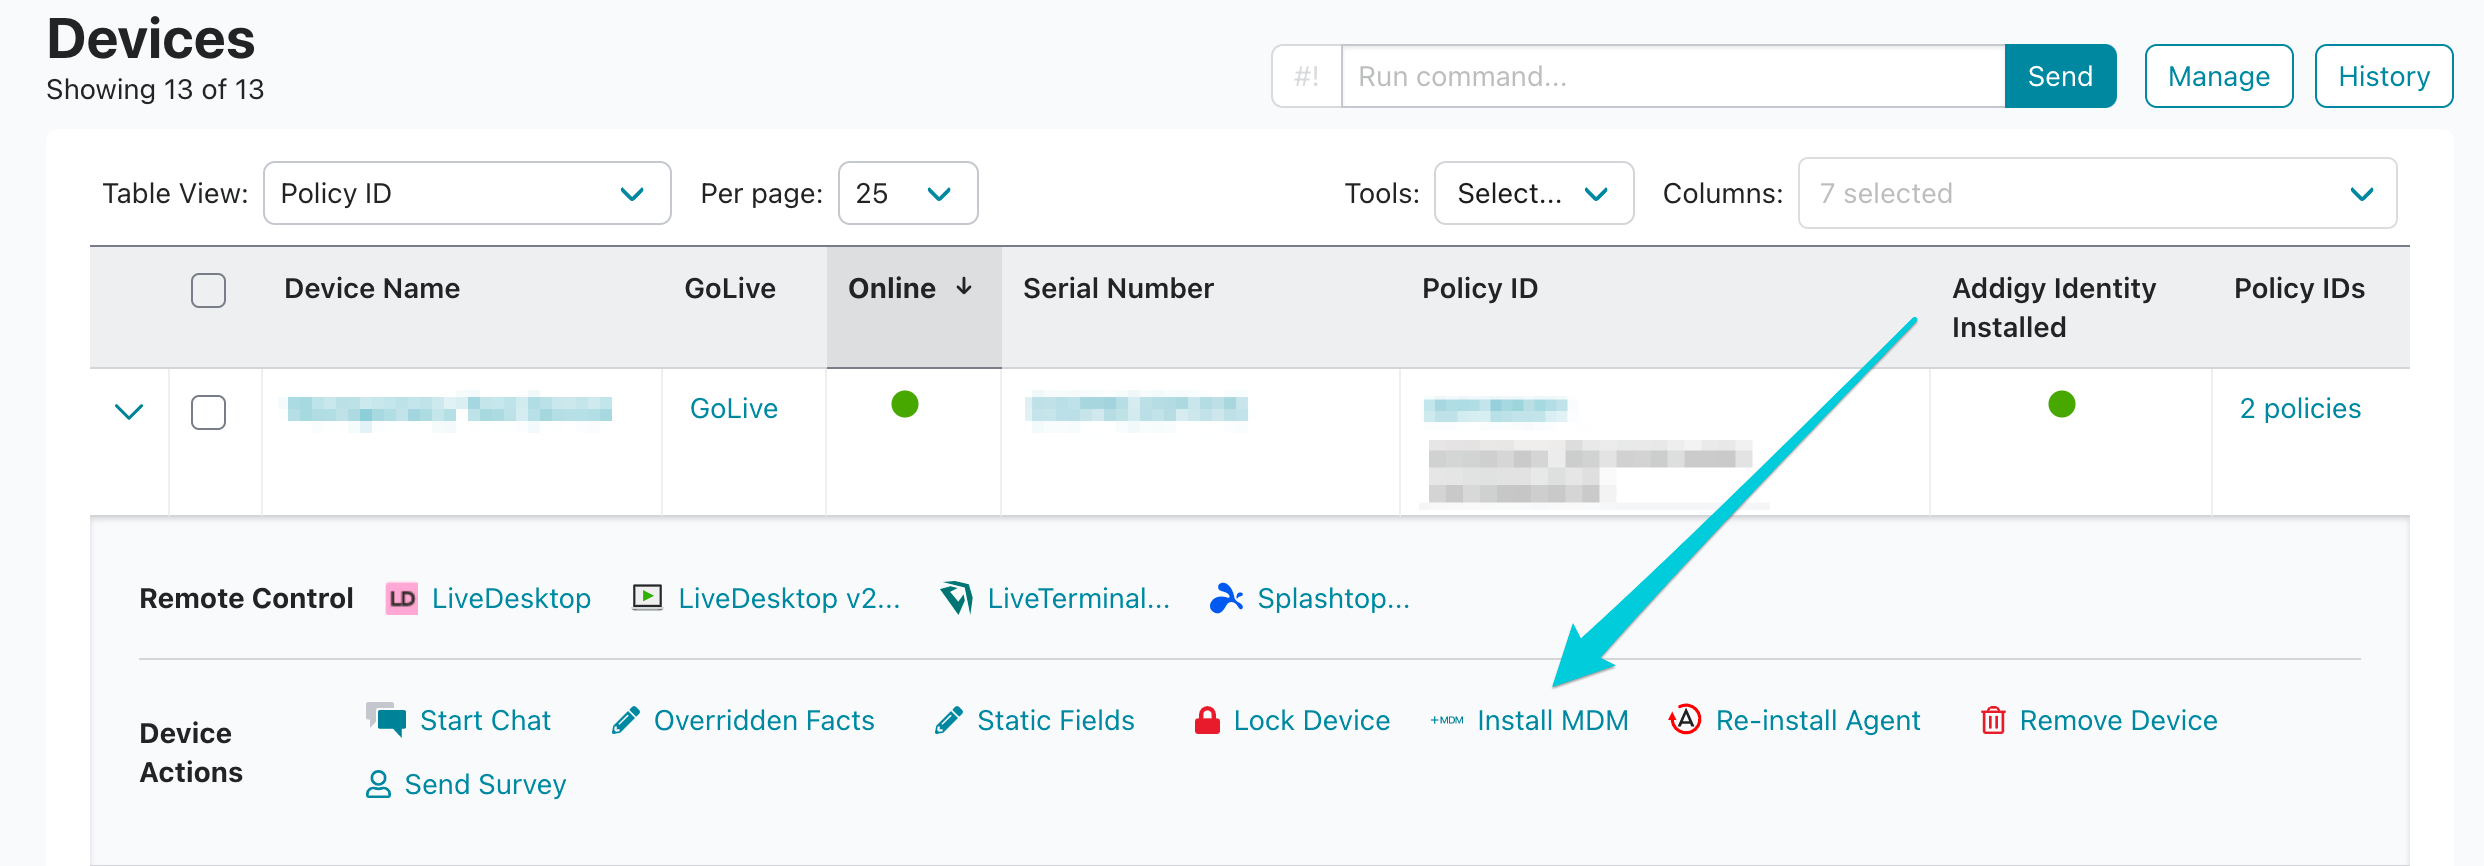Click the Send button
The height and width of the screenshot is (866, 2484).
coord(2060,76)
